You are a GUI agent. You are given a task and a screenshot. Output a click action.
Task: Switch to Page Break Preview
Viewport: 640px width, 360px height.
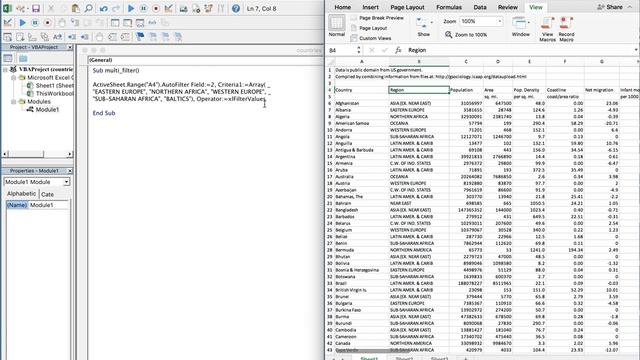[377, 18]
